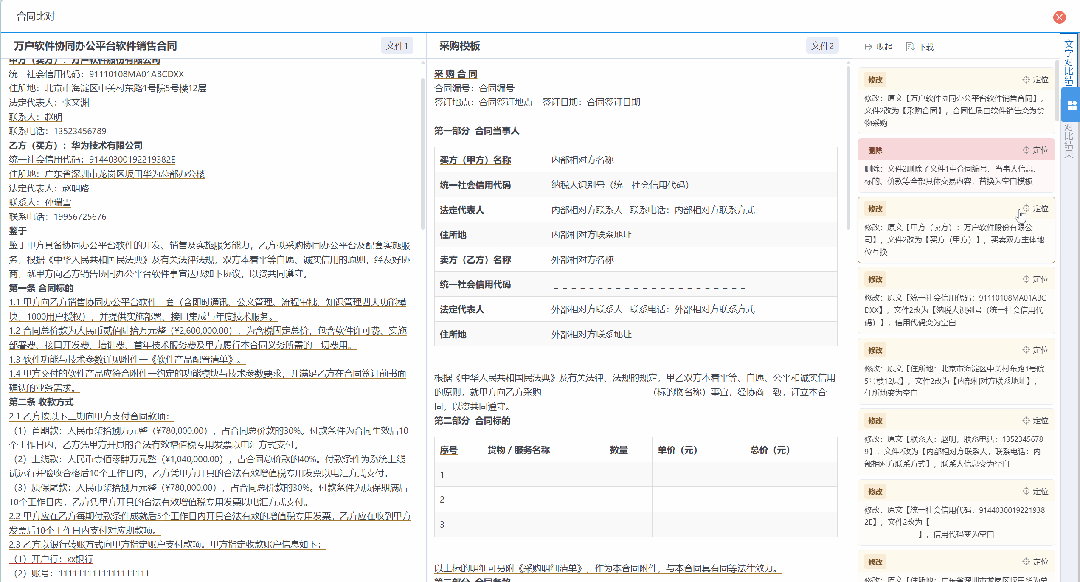This screenshot has height=582, width=1080.
Task: Click the 文件1 badge on the left document header
Action: tap(397, 46)
